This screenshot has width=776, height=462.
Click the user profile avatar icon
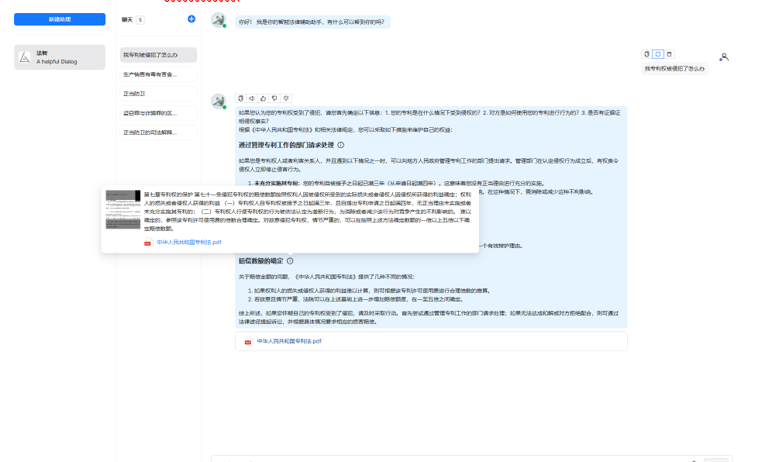click(724, 57)
